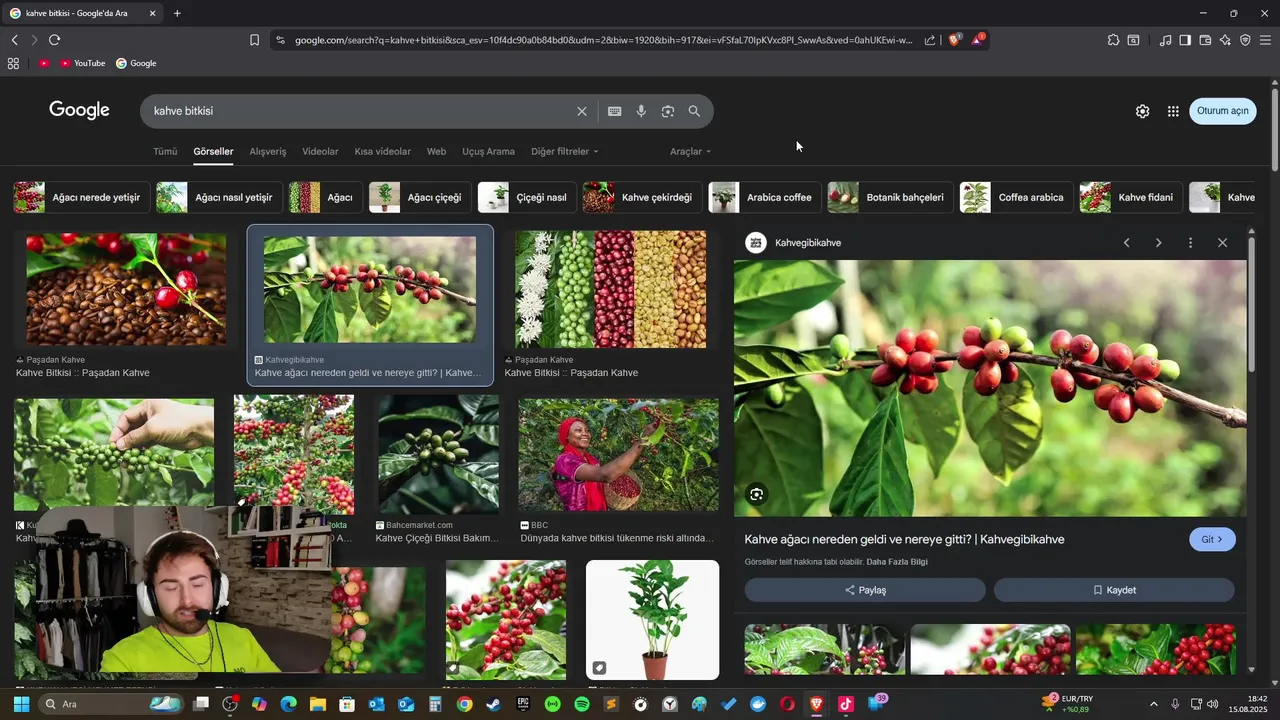Viewport: 1280px width, 720px height.
Task: Open Brave VPN shield icon
Action: pyautogui.click(x=1245, y=40)
